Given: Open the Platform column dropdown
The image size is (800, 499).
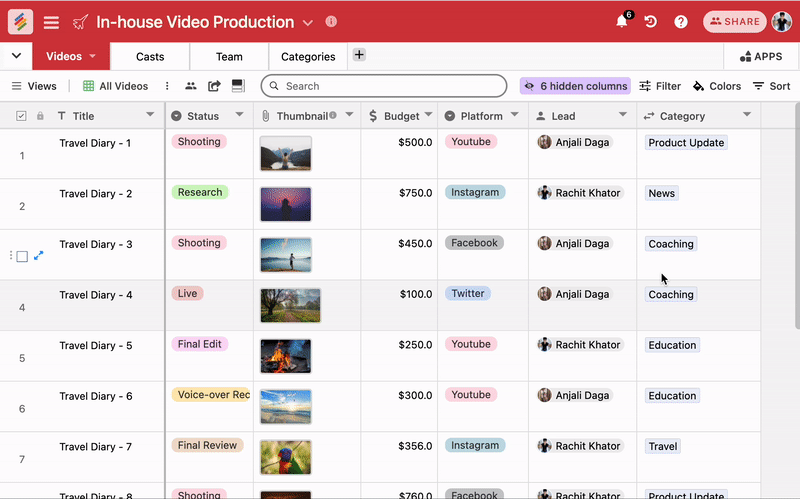Looking at the screenshot, I should coord(515,114).
